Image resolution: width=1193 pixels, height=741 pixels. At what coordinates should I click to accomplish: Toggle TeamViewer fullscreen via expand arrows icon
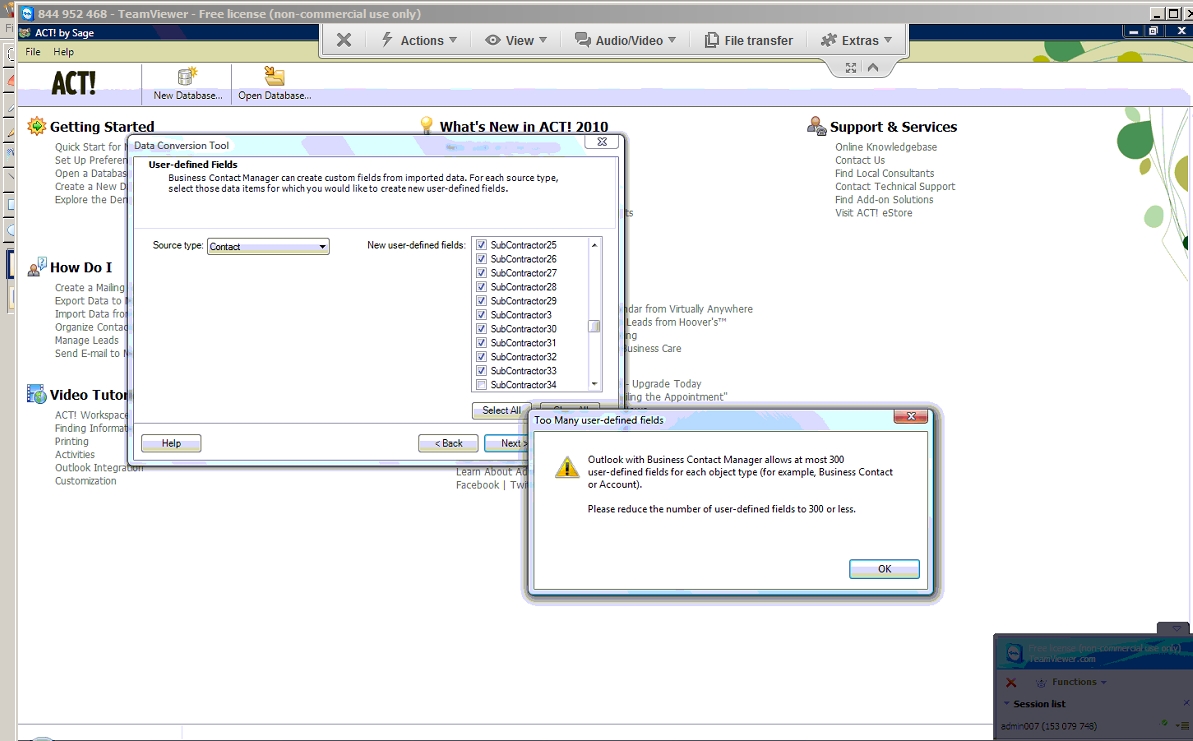pyautogui.click(x=851, y=68)
